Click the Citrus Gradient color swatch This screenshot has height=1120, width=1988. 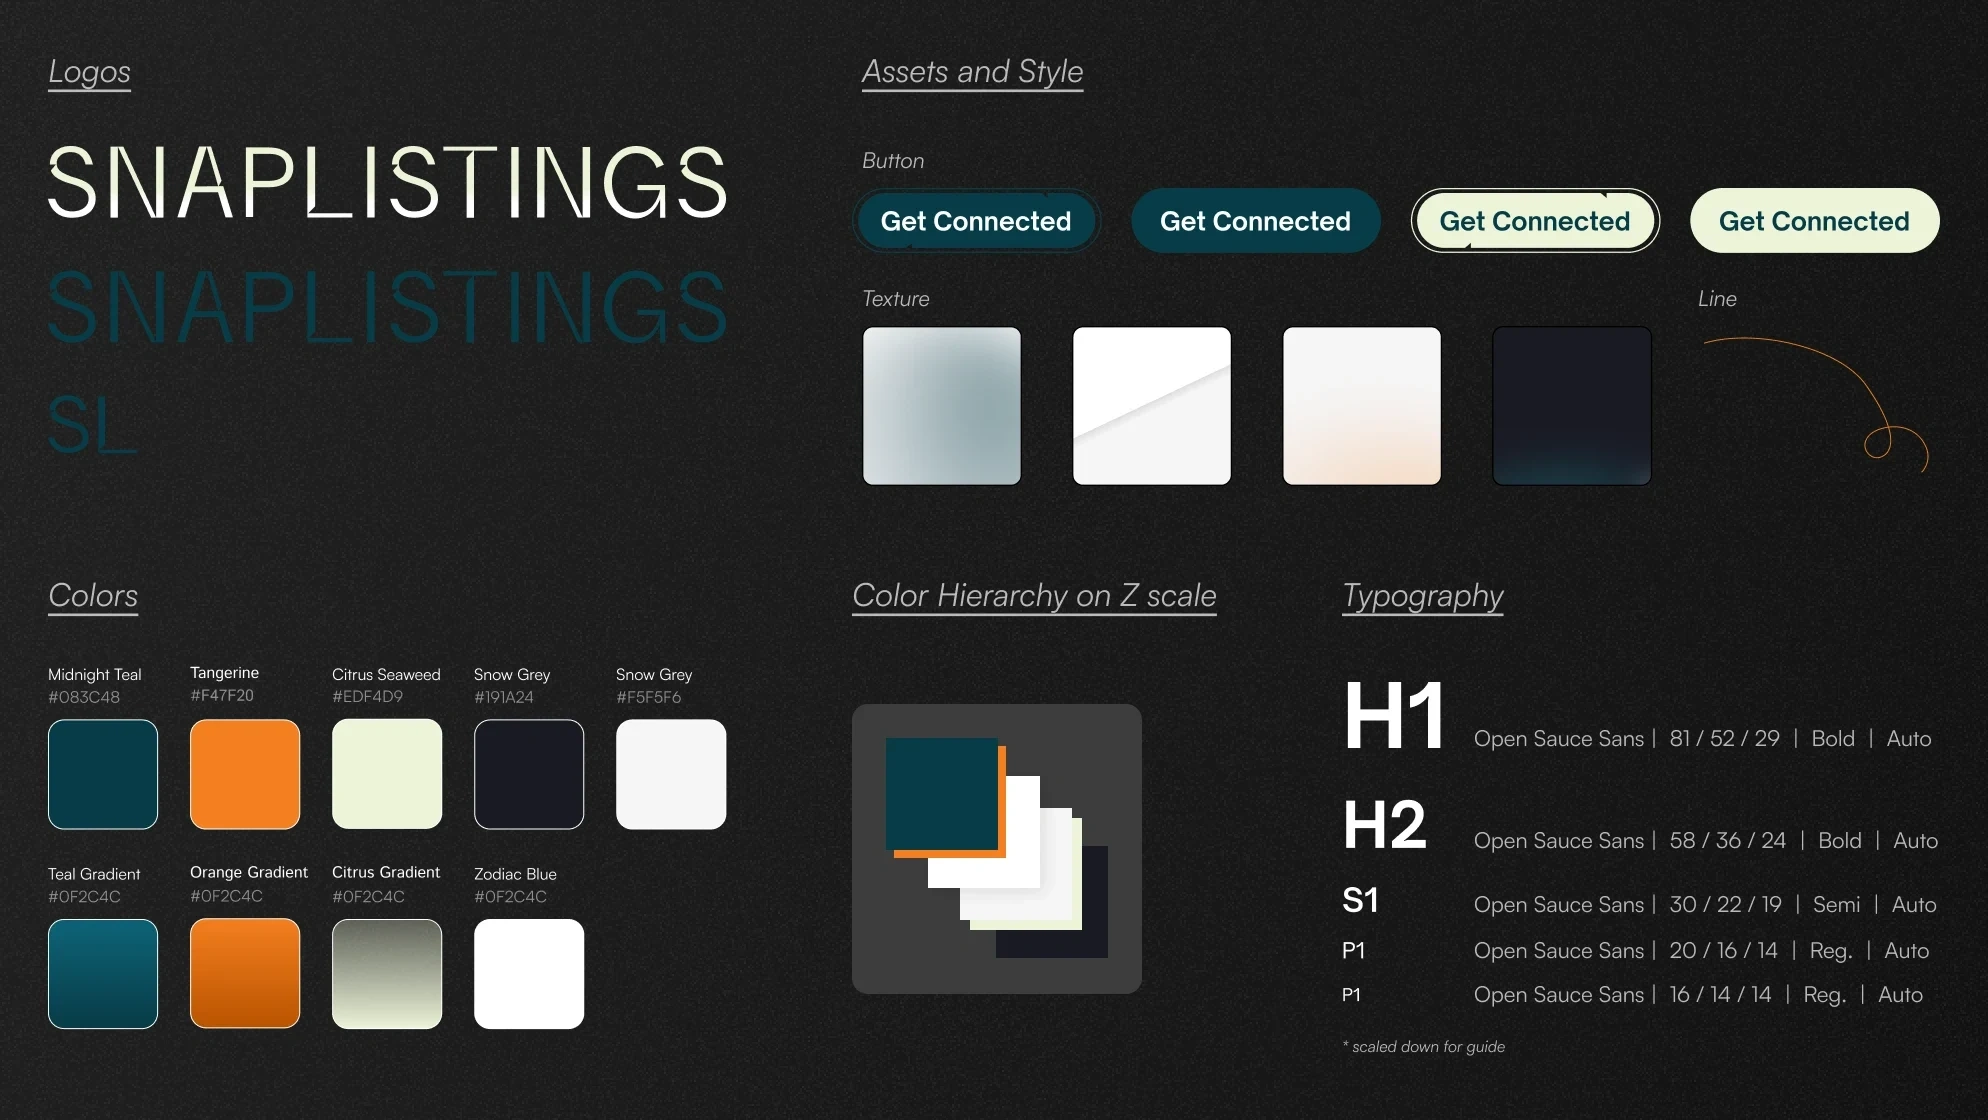click(385, 974)
